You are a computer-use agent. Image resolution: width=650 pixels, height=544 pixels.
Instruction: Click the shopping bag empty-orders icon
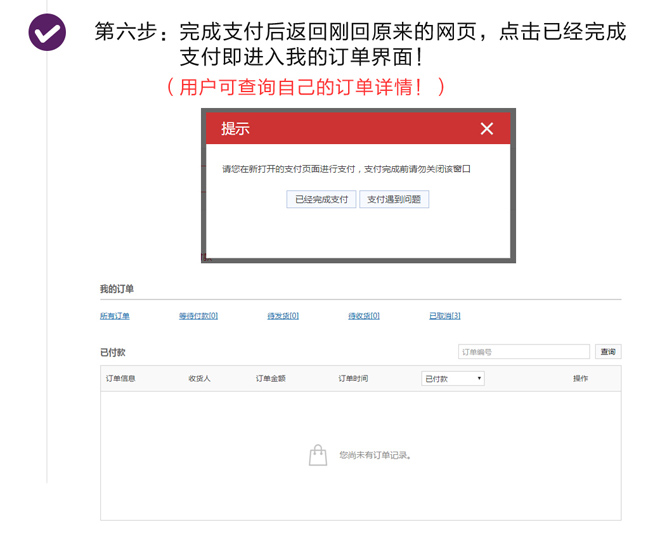317,455
